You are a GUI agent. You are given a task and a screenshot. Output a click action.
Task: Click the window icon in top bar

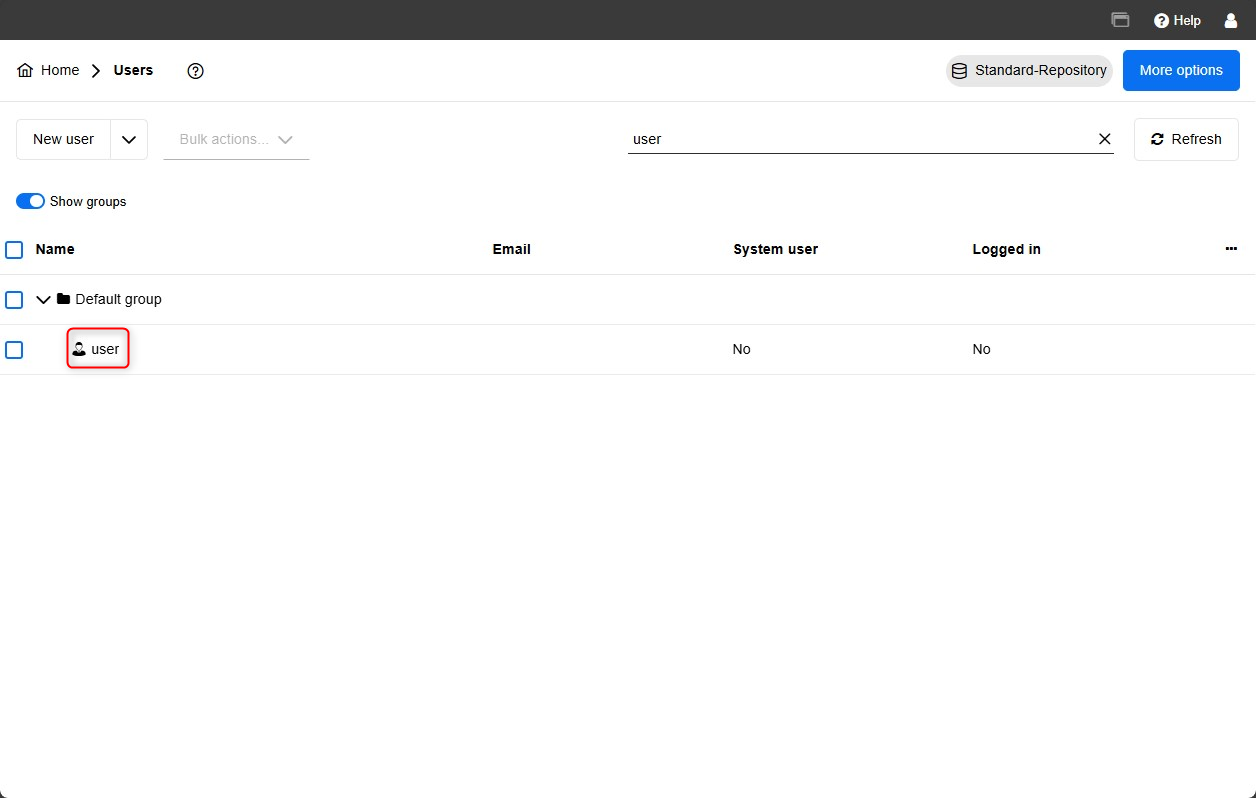tap(1120, 20)
